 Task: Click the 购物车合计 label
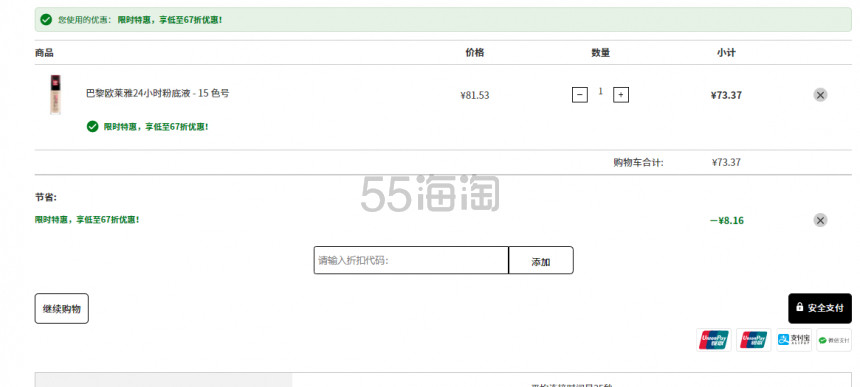click(x=638, y=162)
